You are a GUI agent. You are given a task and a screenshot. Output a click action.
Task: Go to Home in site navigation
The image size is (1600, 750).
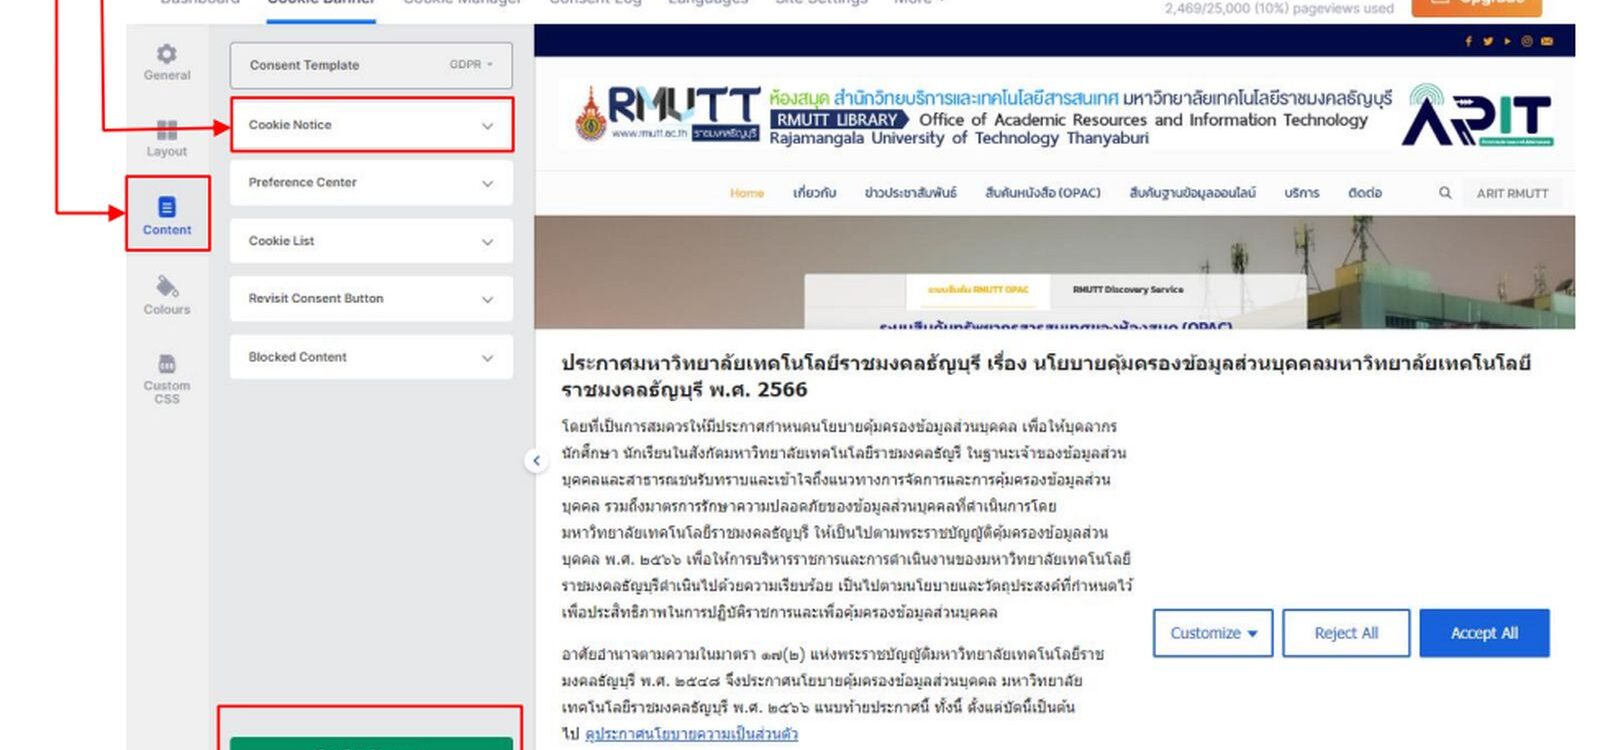(x=747, y=193)
